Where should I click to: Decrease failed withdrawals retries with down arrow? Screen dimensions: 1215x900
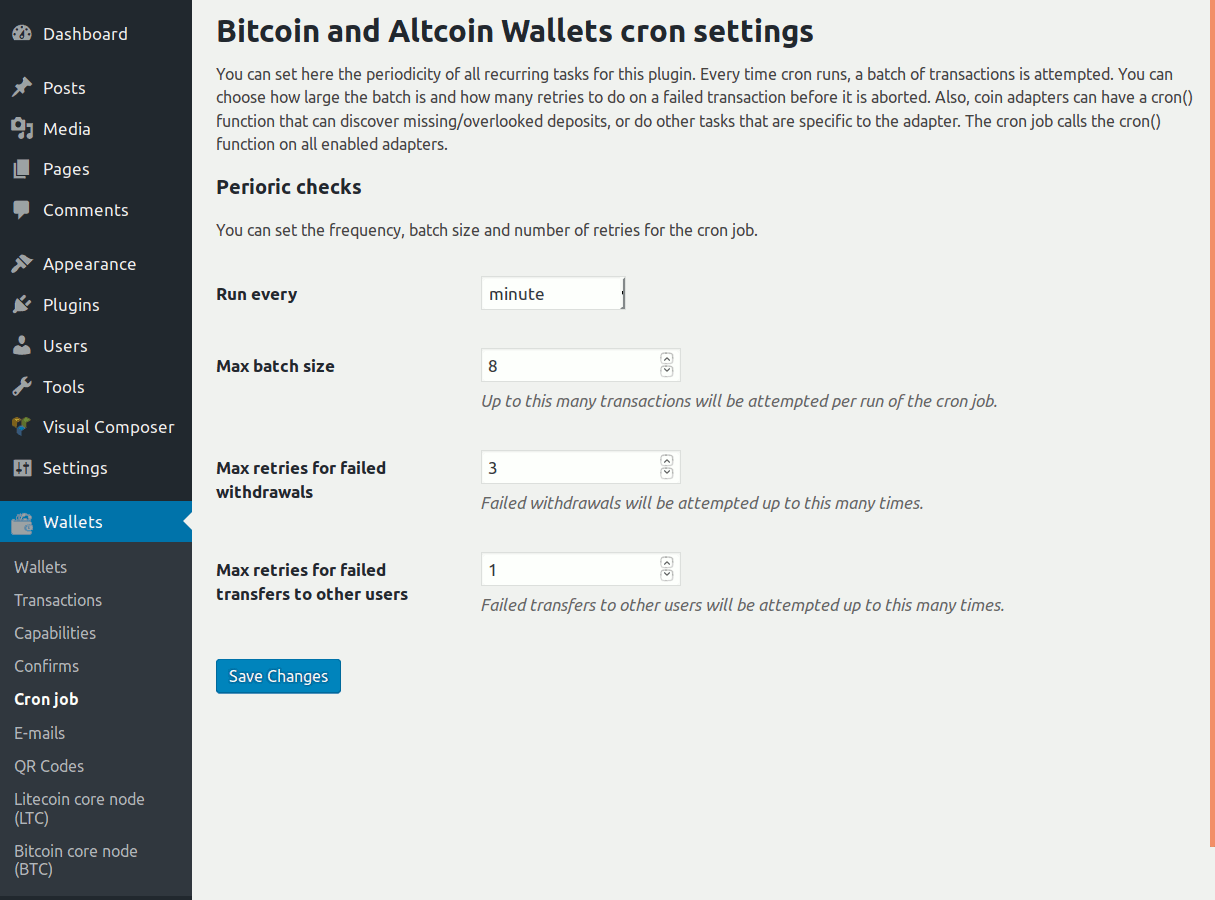667,474
